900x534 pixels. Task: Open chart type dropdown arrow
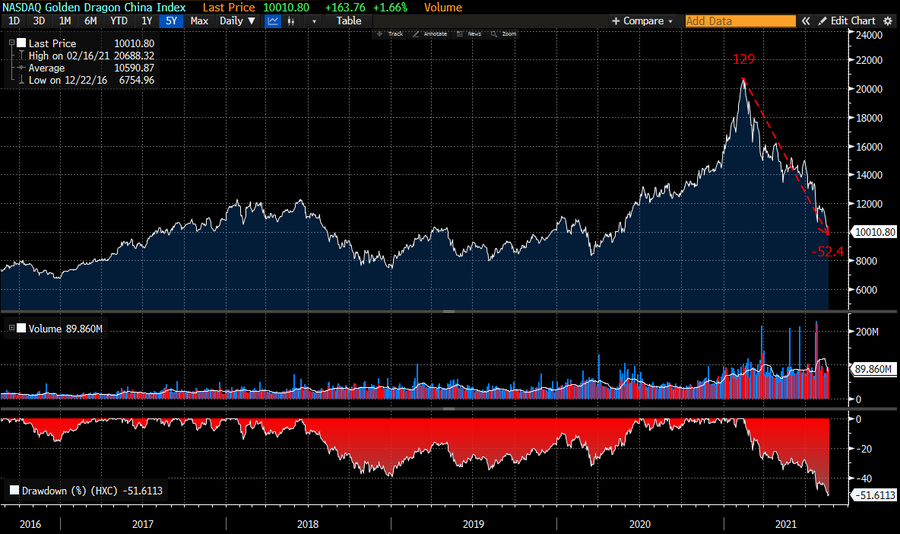314,22
